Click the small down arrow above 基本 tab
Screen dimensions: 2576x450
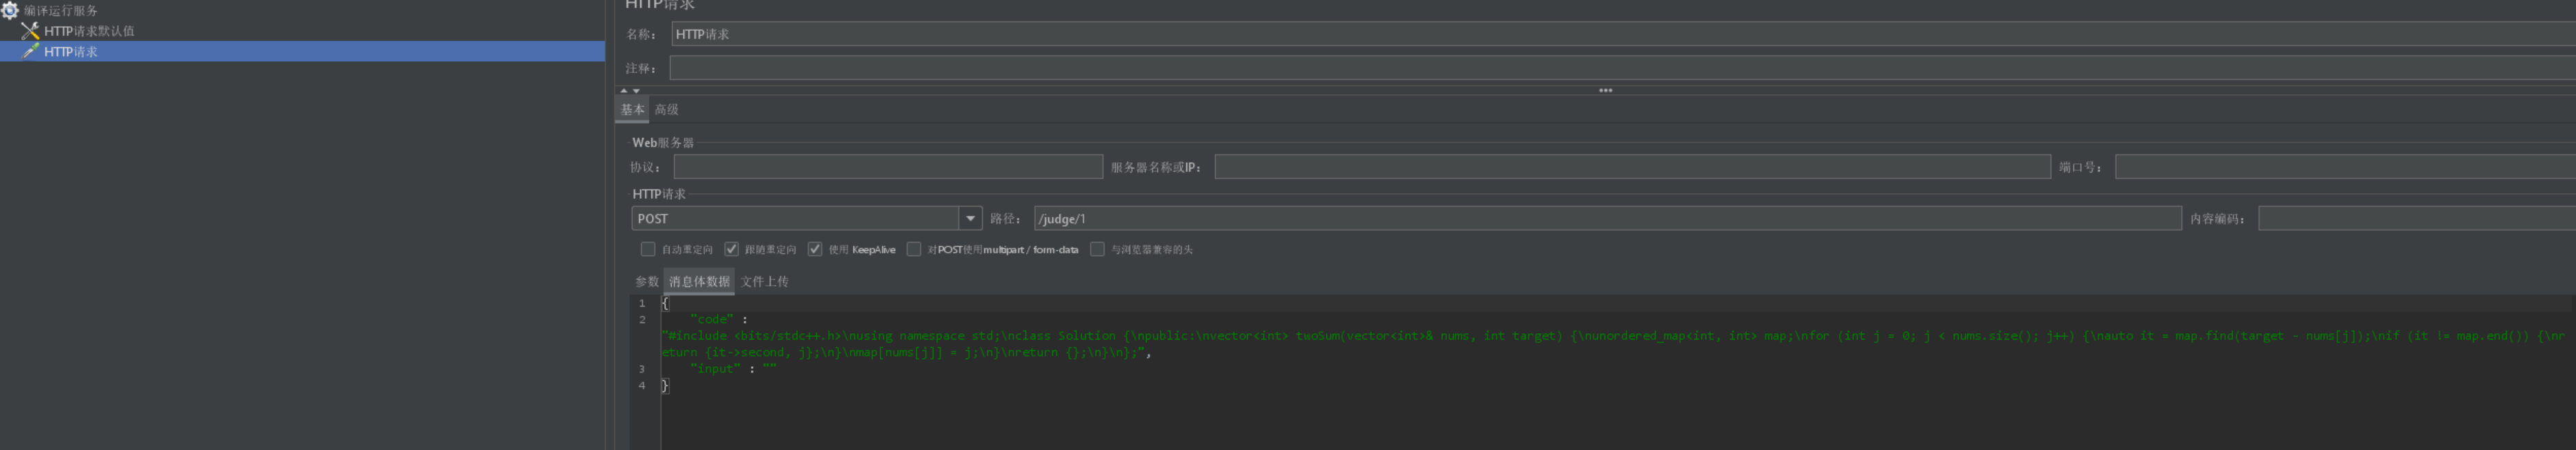coord(636,91)
